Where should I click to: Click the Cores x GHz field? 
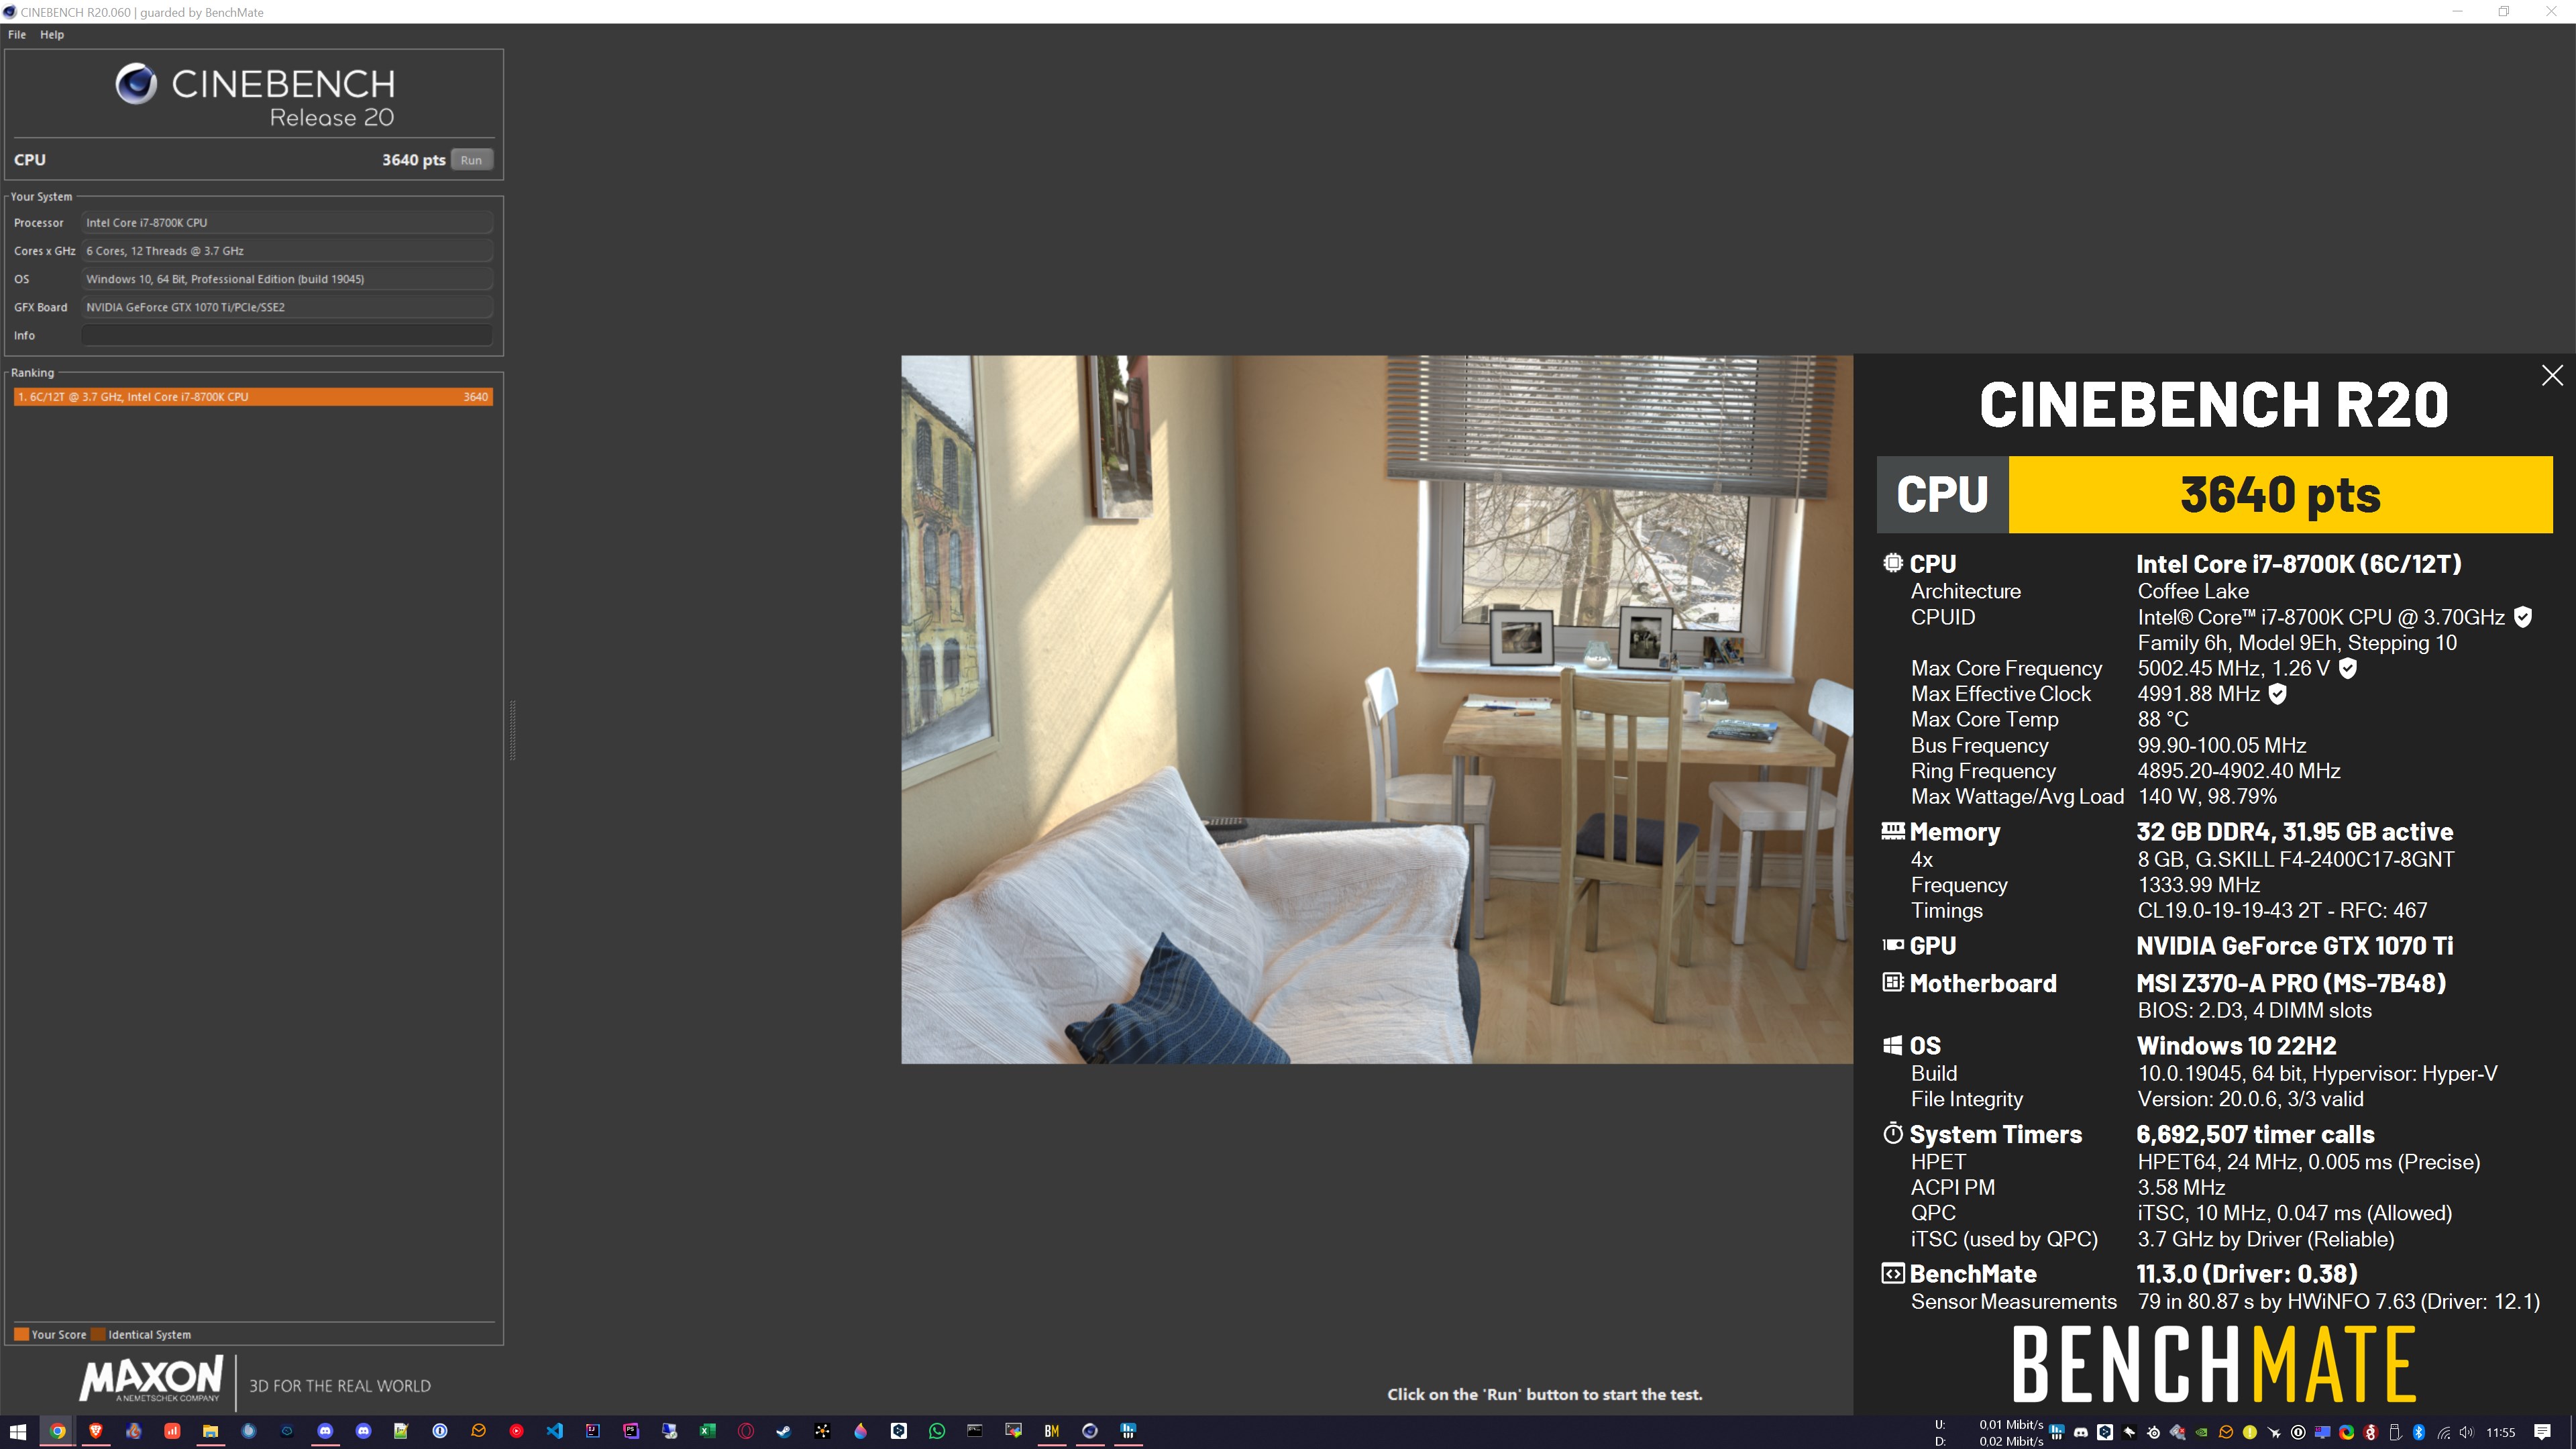(x=287, y=251)
